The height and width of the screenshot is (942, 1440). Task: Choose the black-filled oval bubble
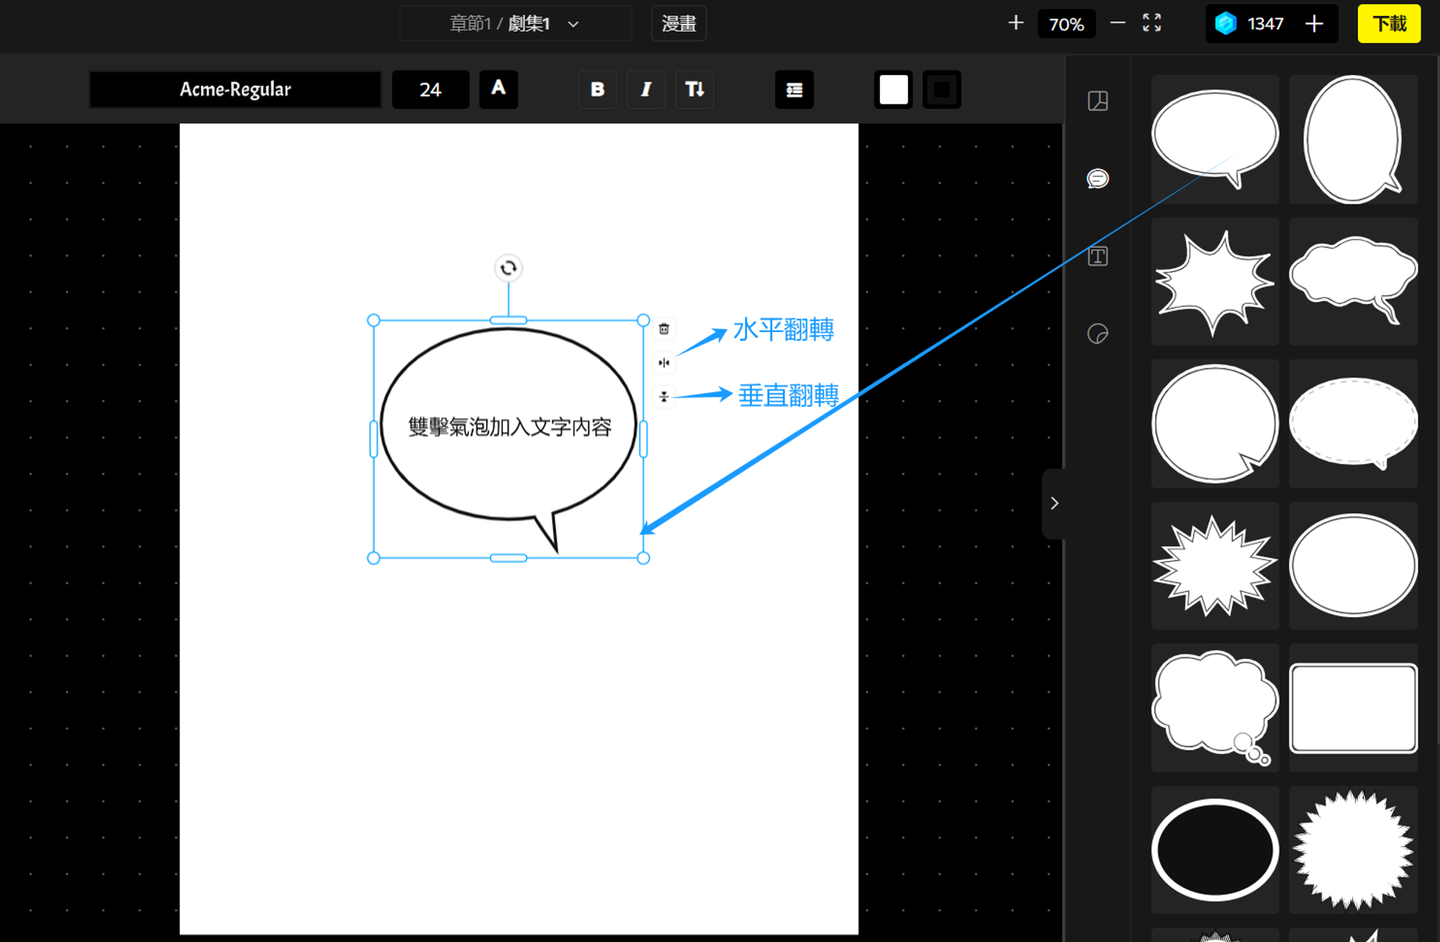click(x=1215, y=850)
